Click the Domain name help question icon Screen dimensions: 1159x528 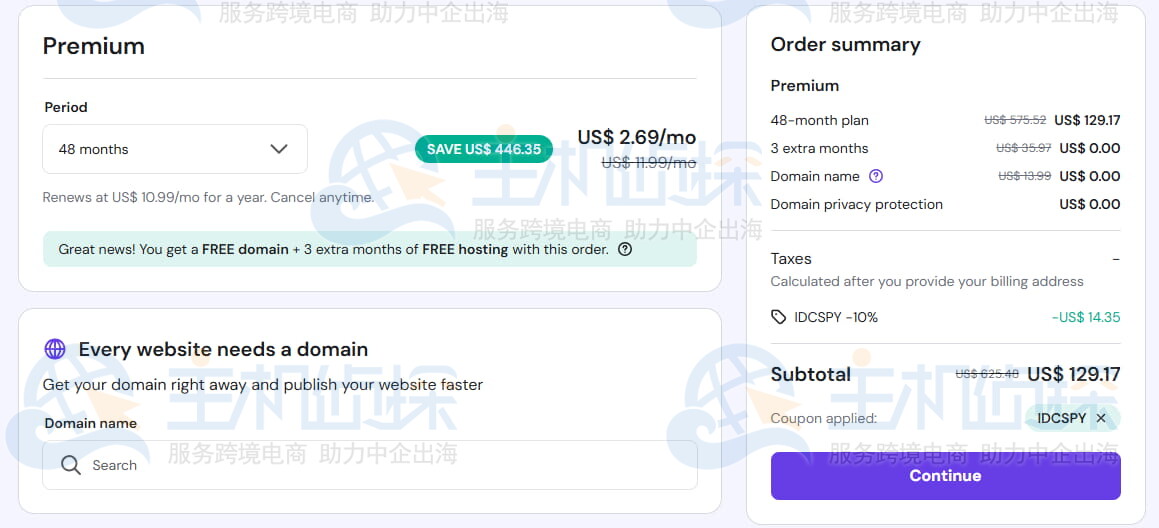pos(876,176)
